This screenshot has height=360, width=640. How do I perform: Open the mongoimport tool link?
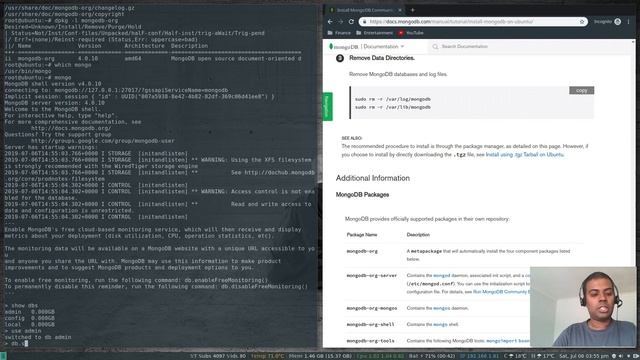point(502,341)
